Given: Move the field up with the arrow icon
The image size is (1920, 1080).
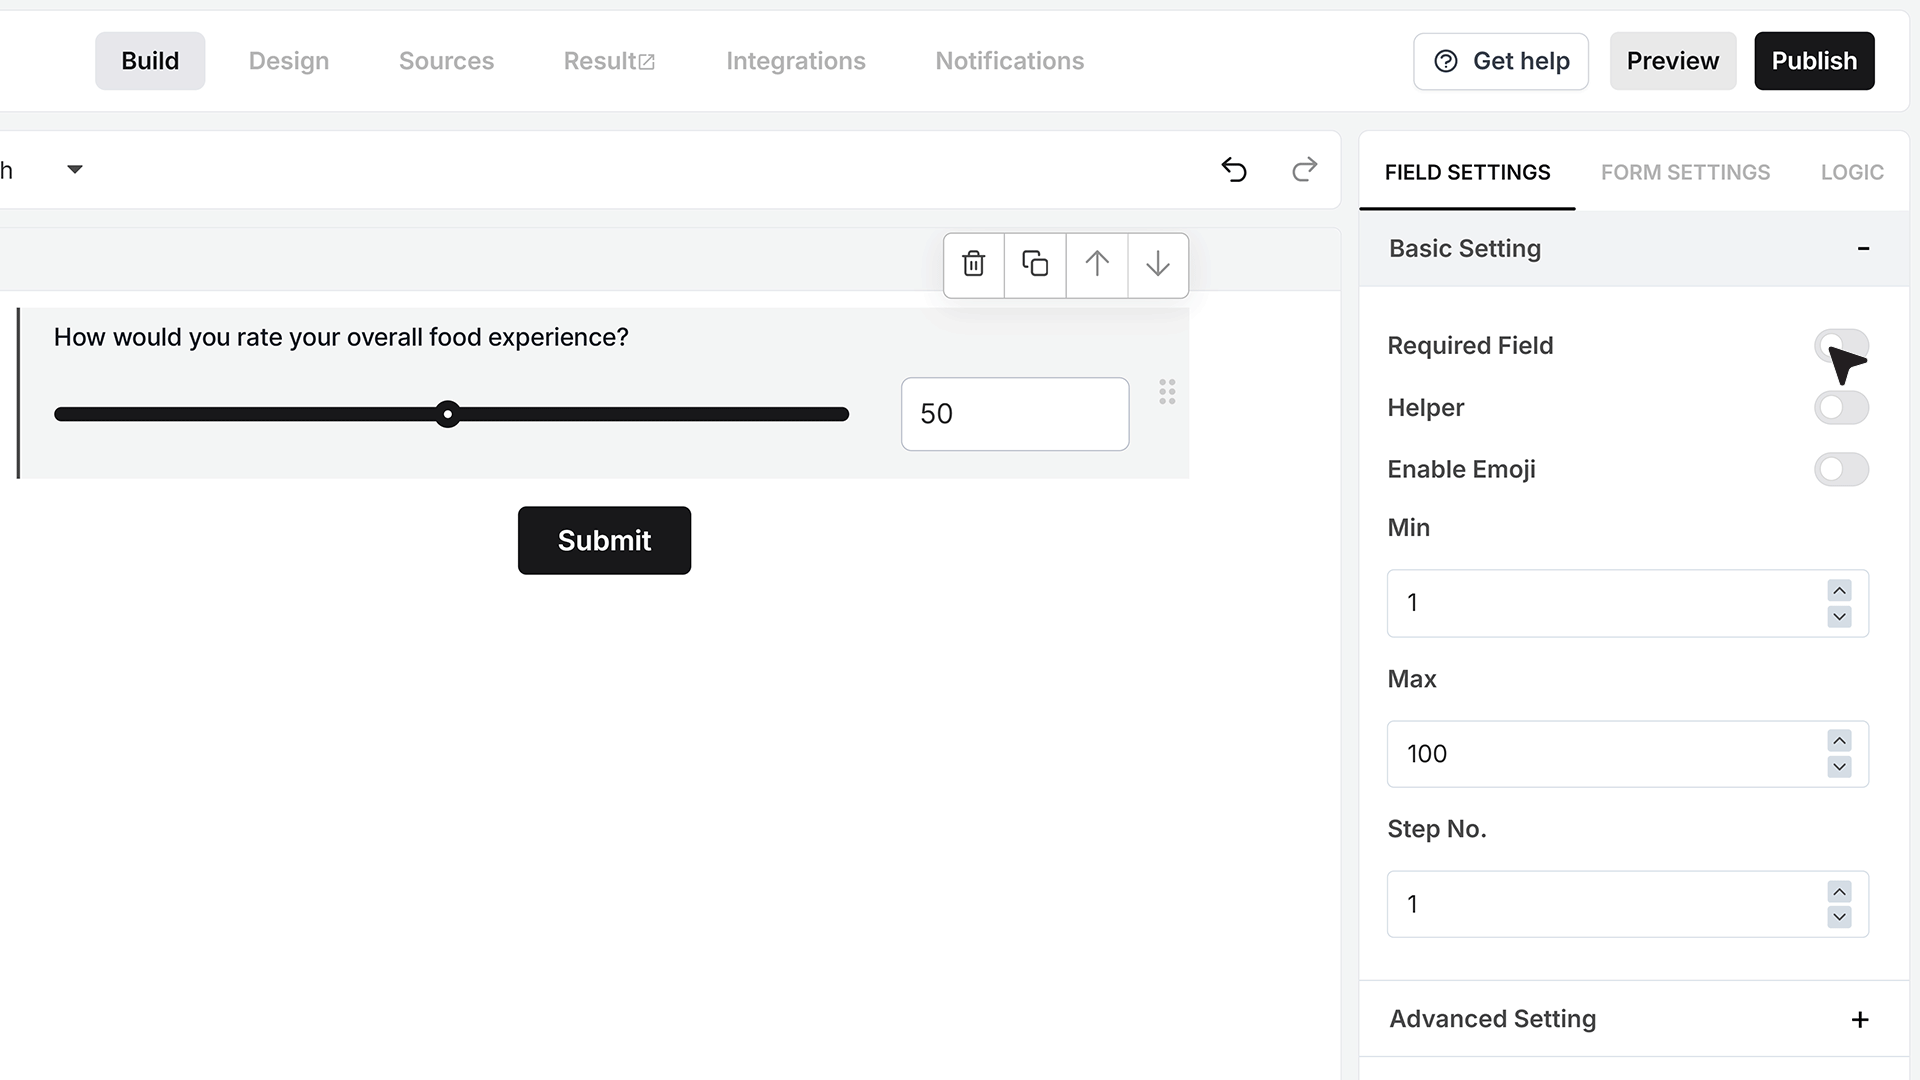Looking at the screenshot, I should 1097,264.
